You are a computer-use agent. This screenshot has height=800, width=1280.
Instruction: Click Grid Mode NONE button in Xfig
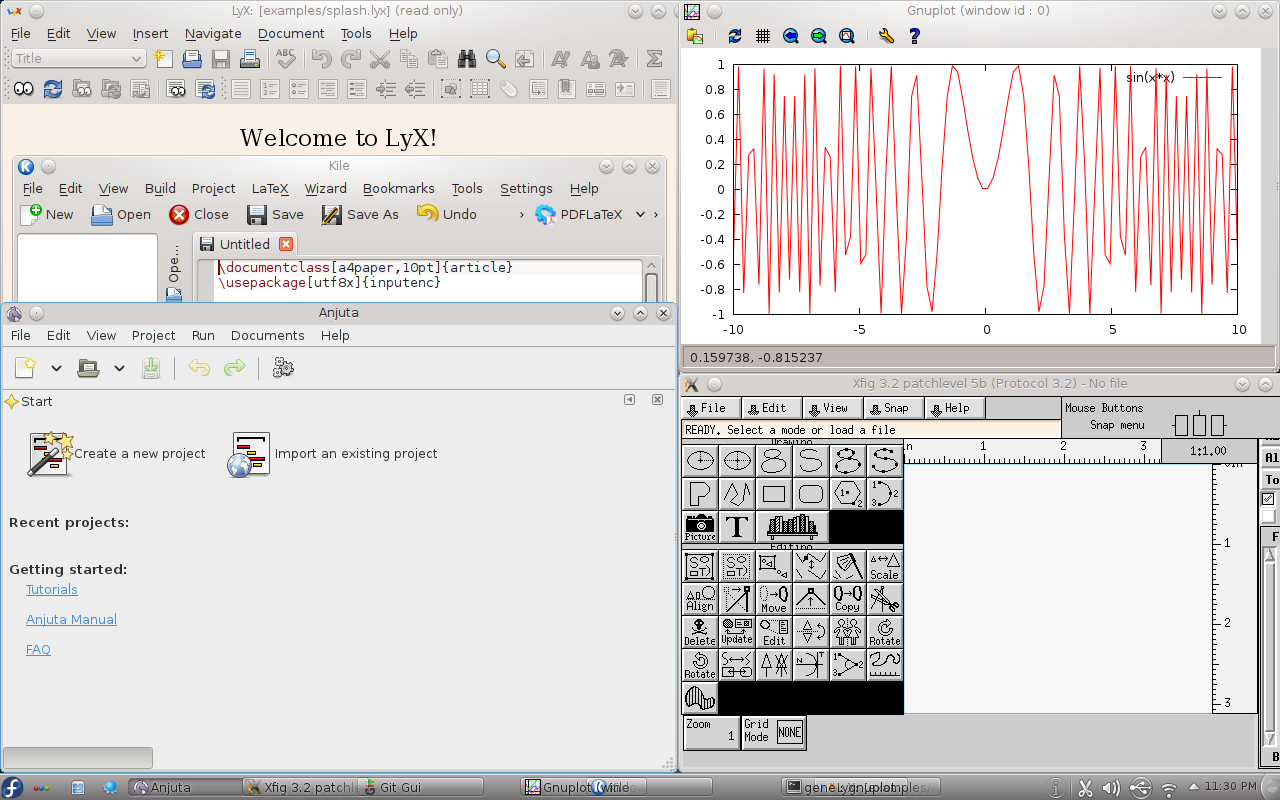coord(790,732)
